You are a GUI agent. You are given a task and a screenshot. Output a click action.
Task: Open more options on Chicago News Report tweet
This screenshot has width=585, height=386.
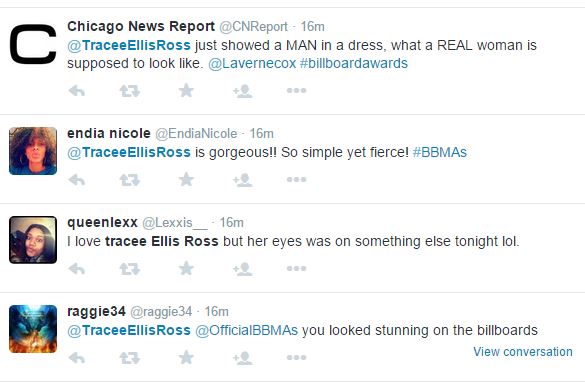click(296, 90)
